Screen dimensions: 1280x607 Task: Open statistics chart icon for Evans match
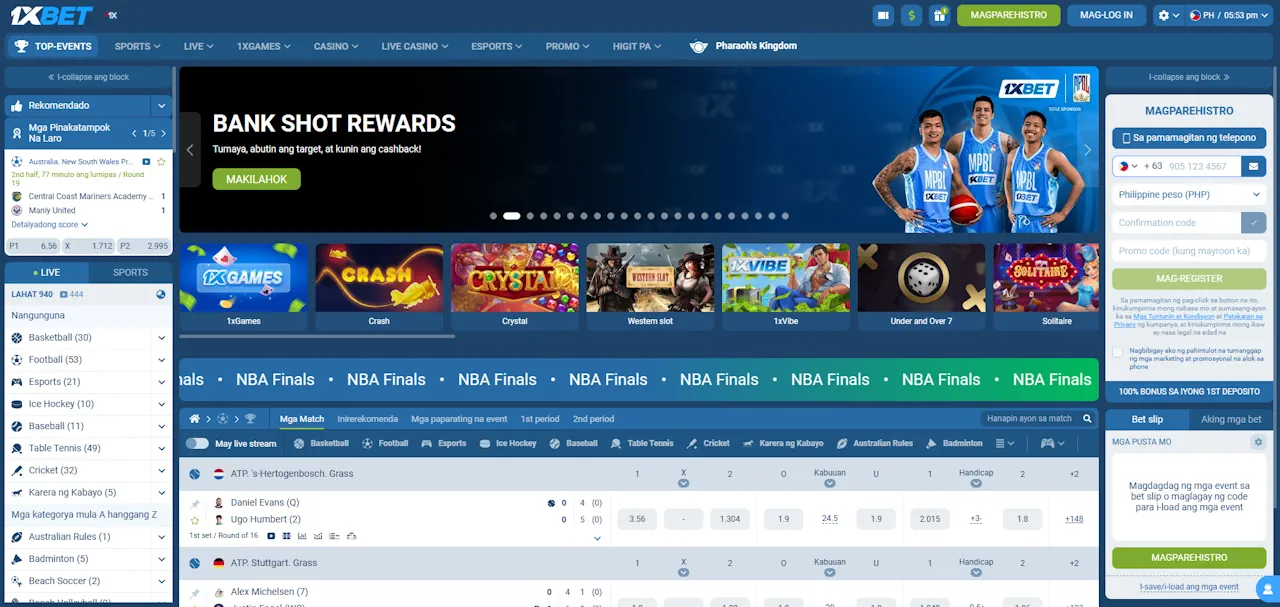coord(302,536)
